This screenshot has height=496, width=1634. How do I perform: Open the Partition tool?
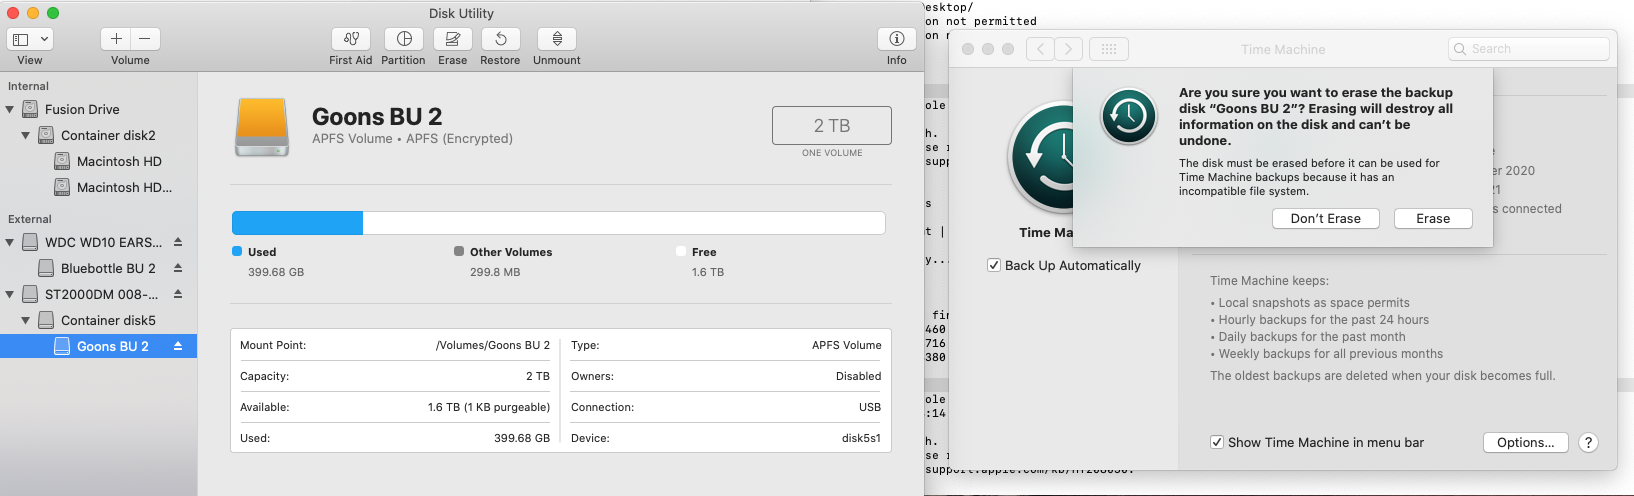click(x=404, y=39)
